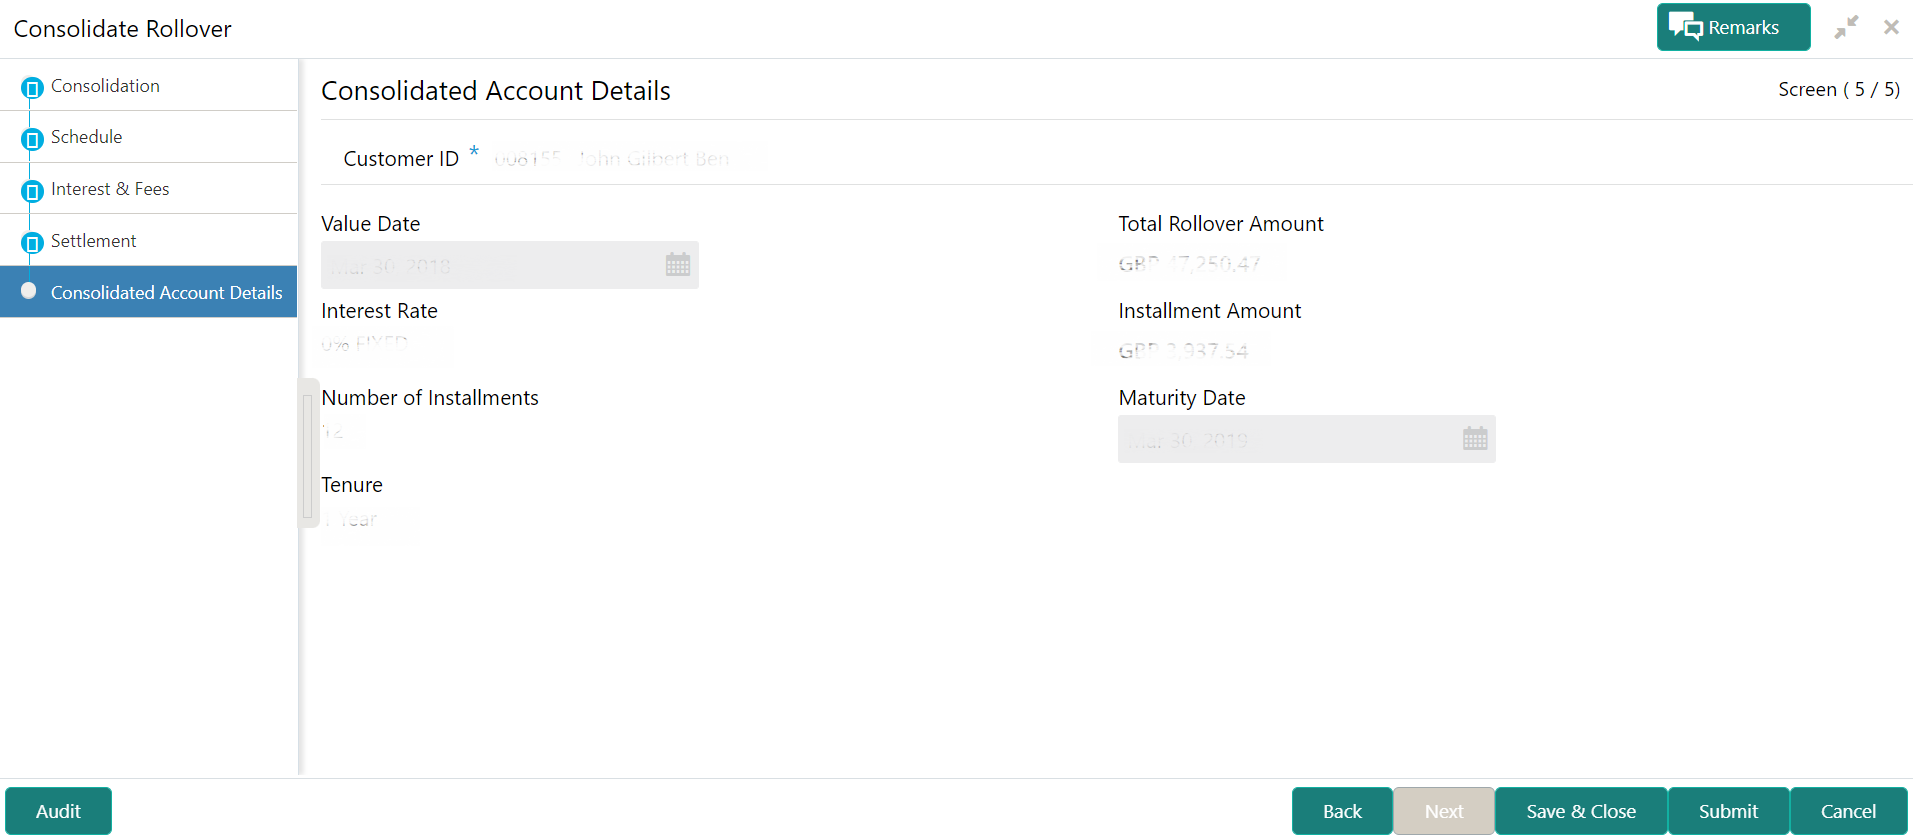1913x837 pixels.
Task: Click the Settlement step circle icon
Action: pyautogui.click(x=32, y=243)
